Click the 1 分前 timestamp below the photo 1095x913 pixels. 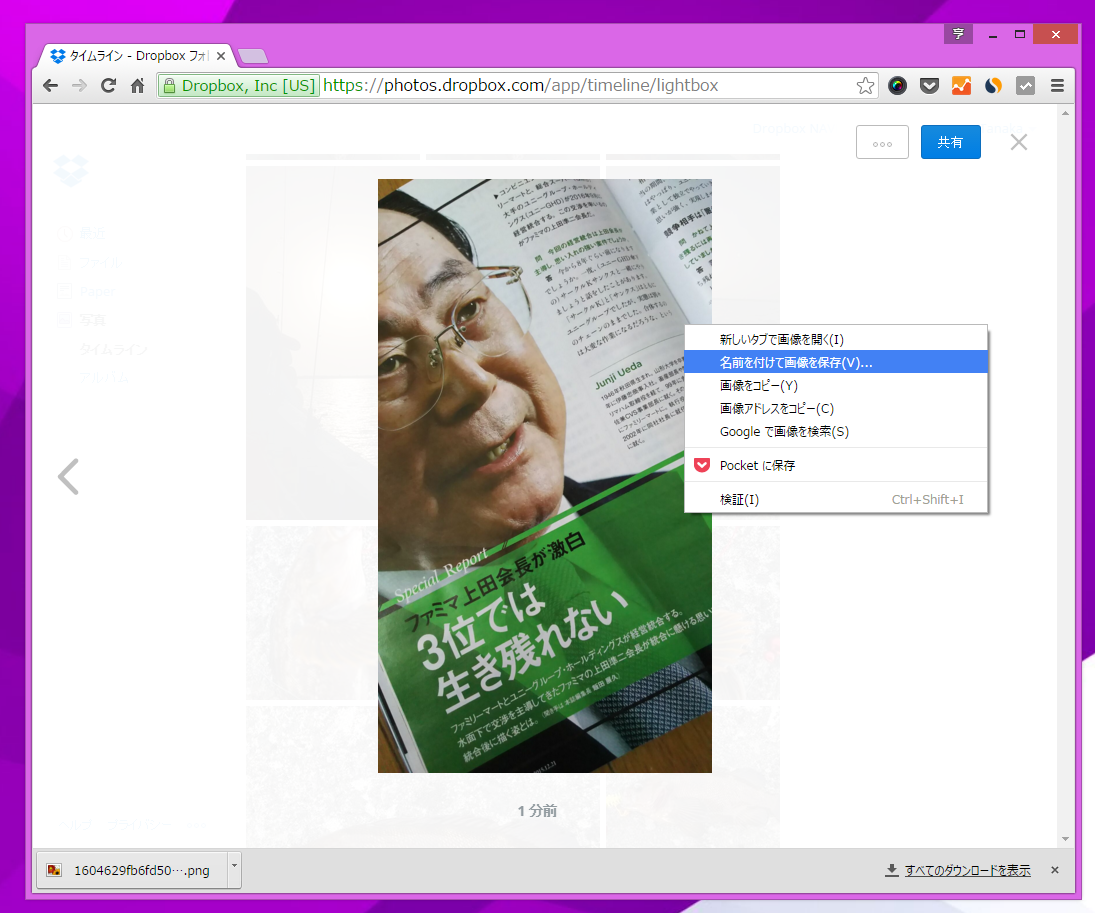(537, 811)
